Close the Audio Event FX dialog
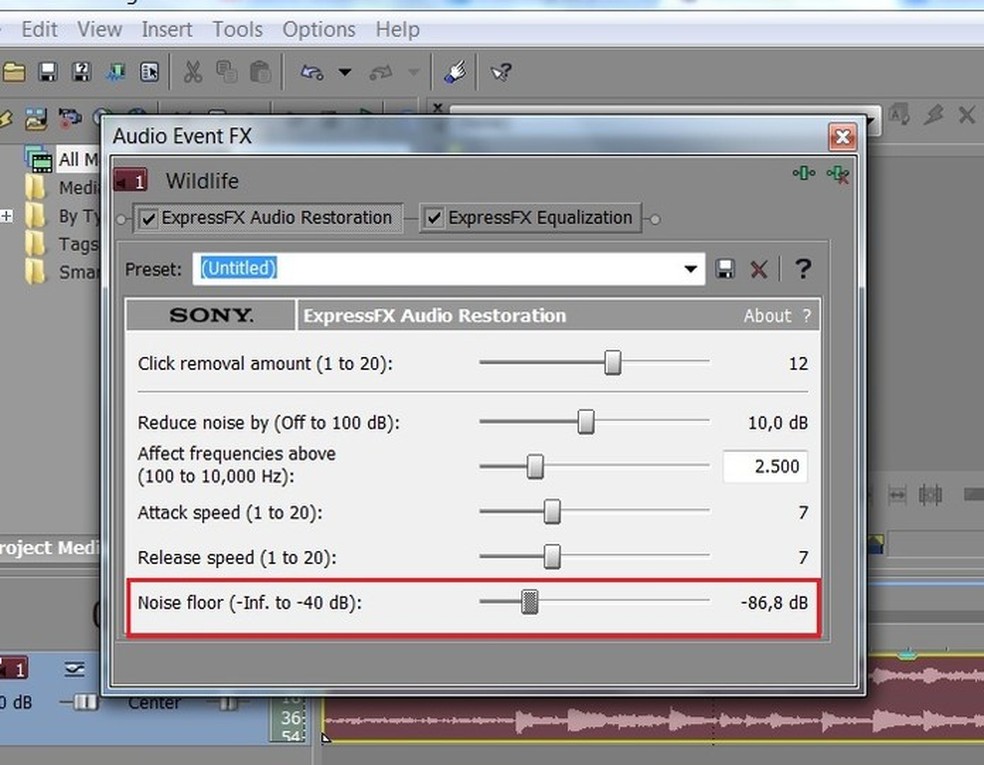The height and width of the screenshot is (765, 984). pos(842,136)
